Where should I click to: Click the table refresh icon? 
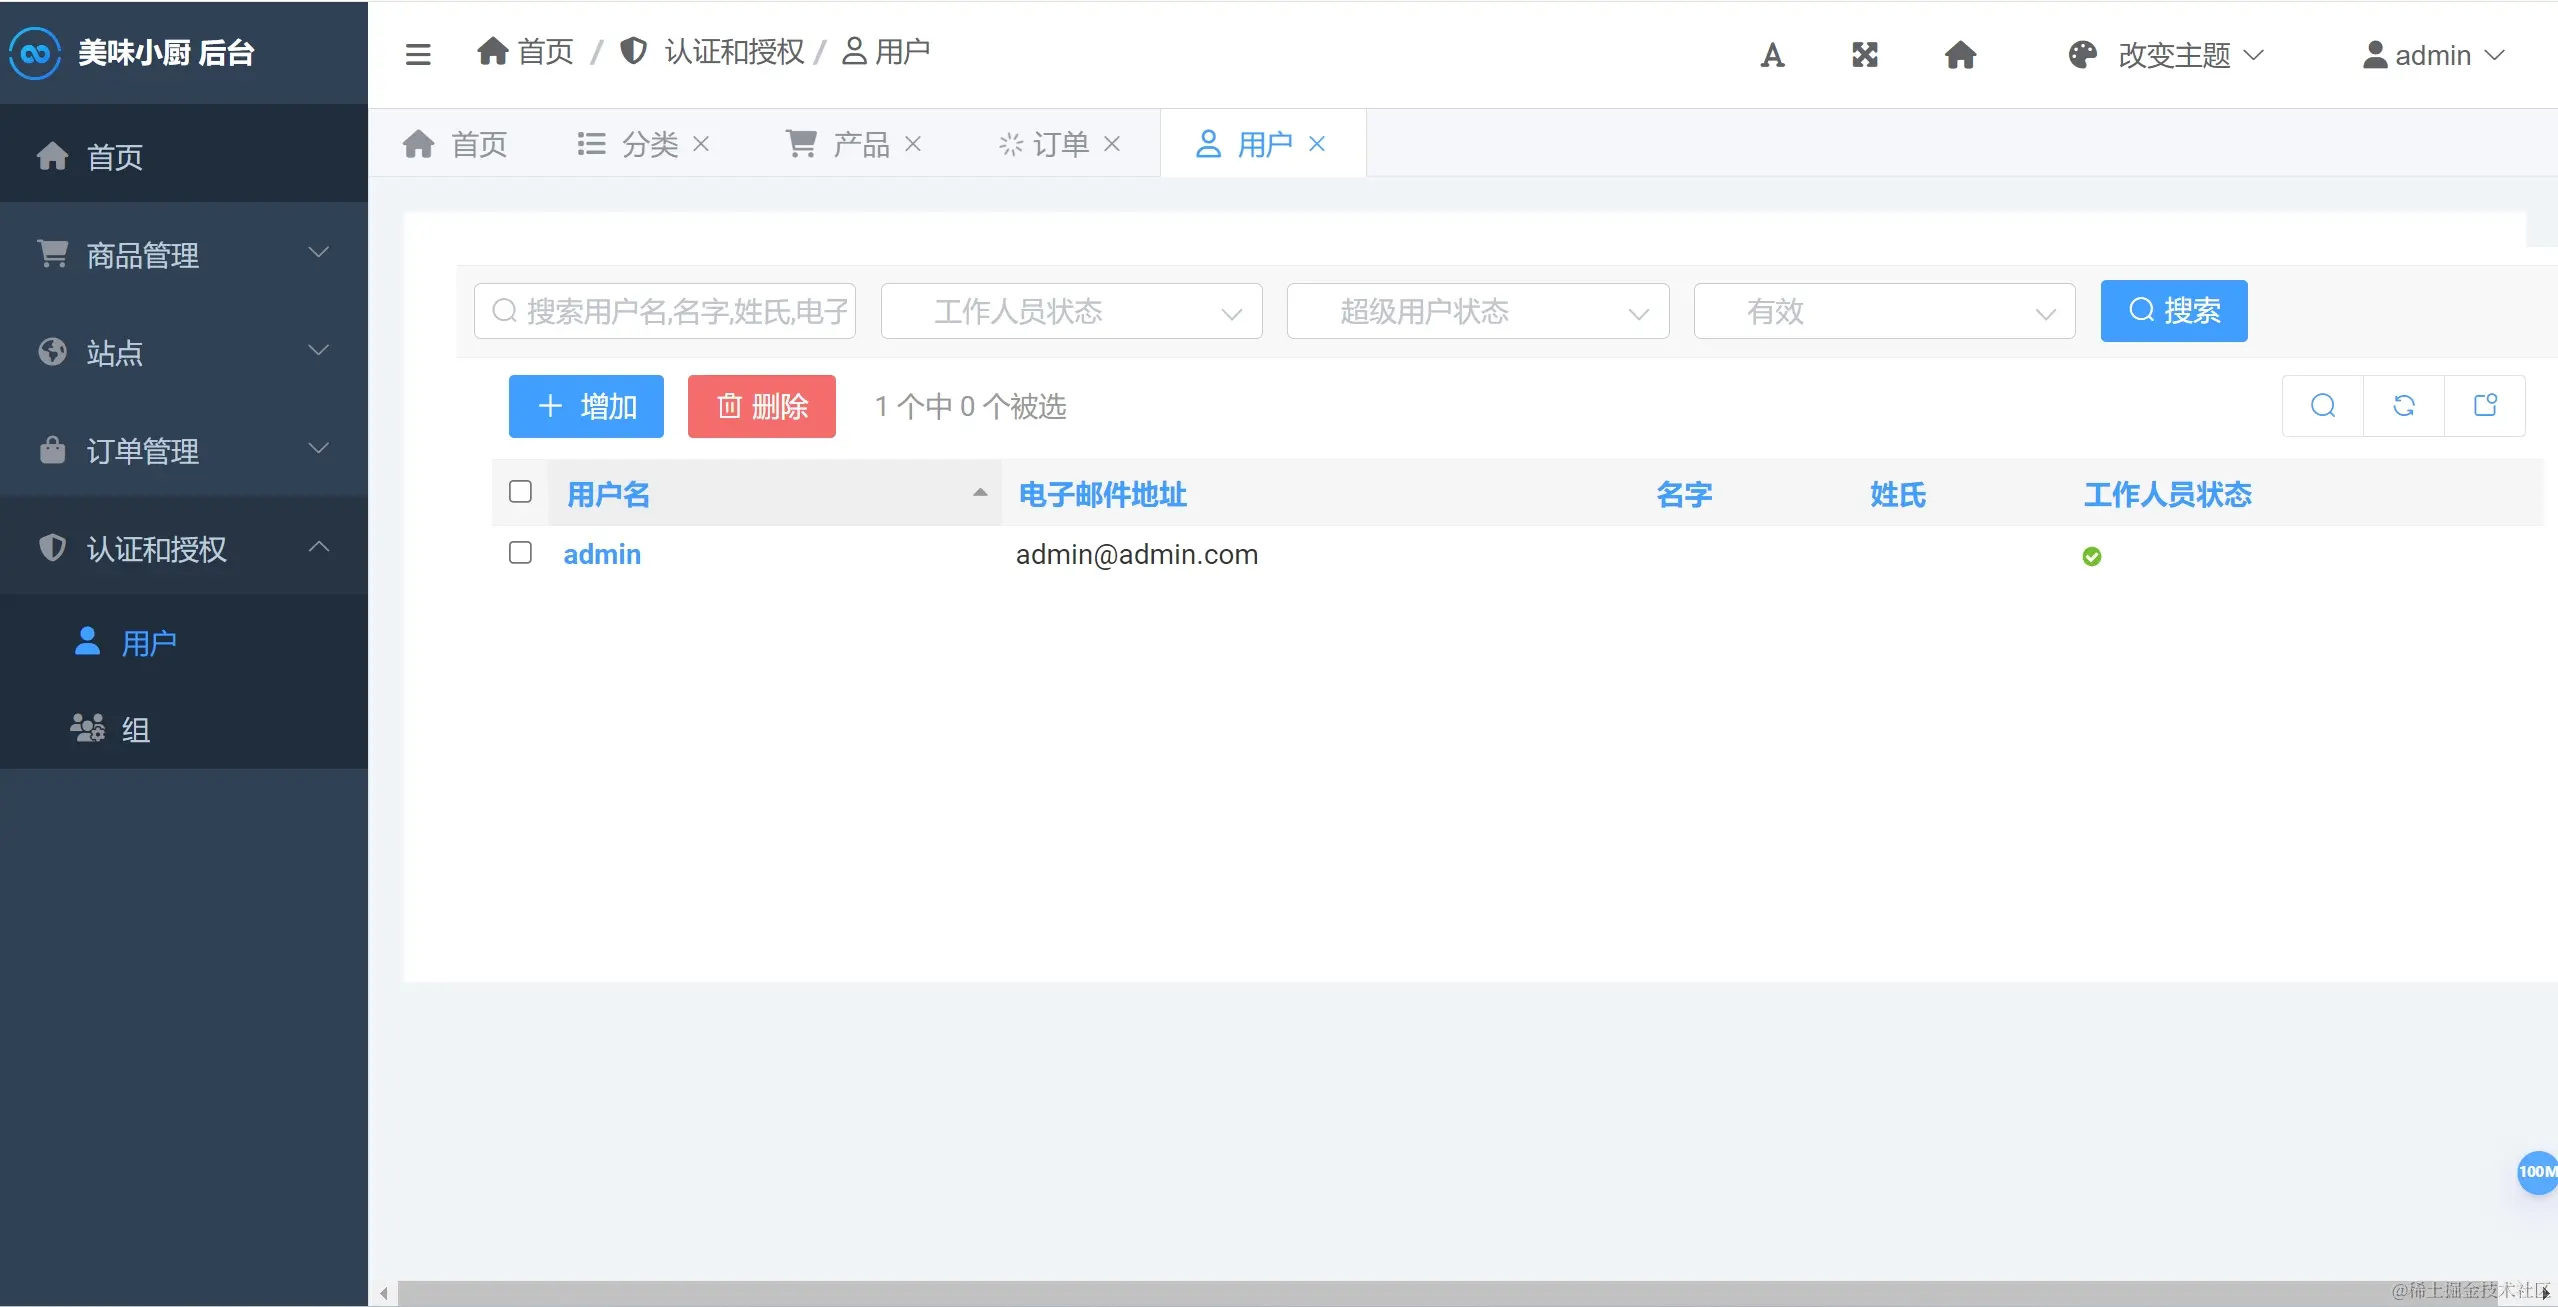2404,406
